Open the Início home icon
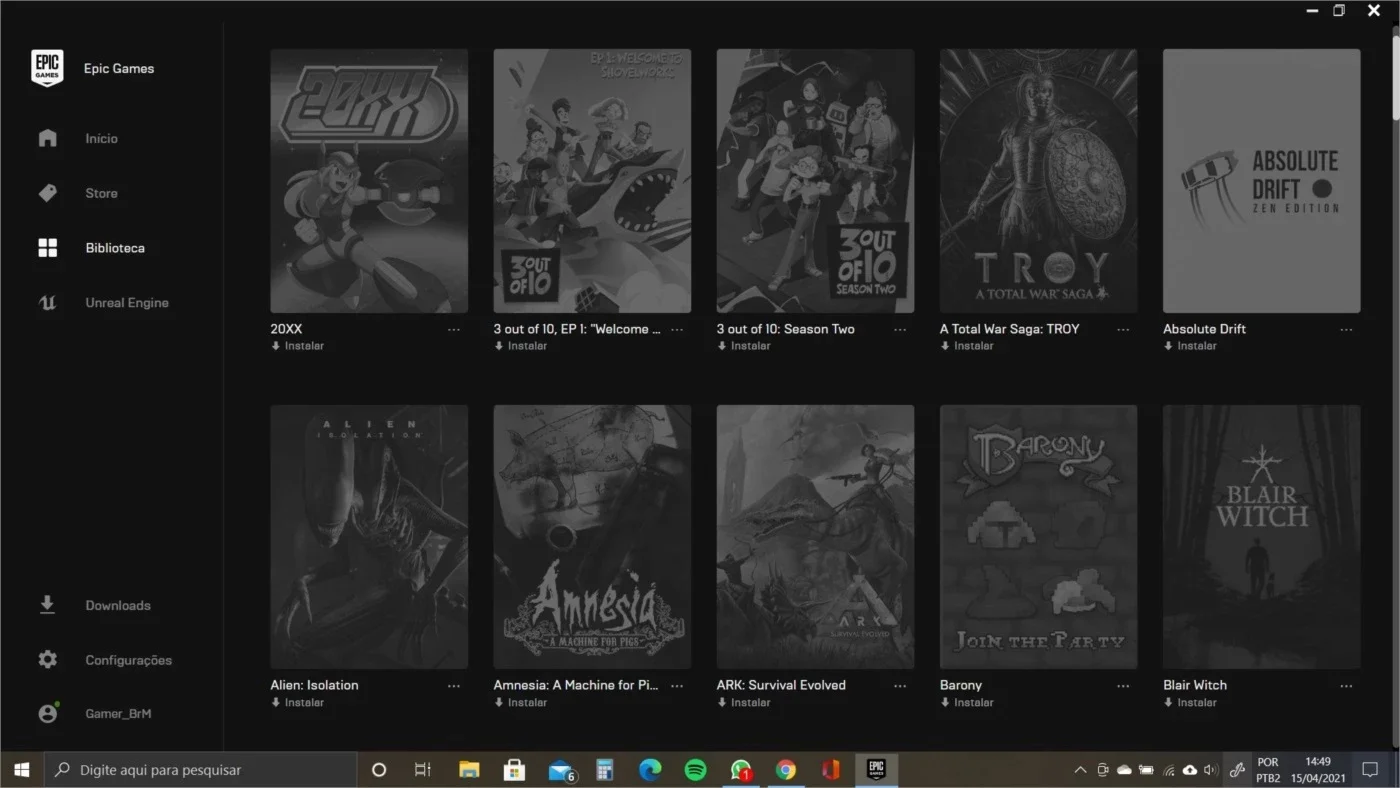Image resolution: width=1400 pixels, height=788 pixels. [x=47, y=138]
